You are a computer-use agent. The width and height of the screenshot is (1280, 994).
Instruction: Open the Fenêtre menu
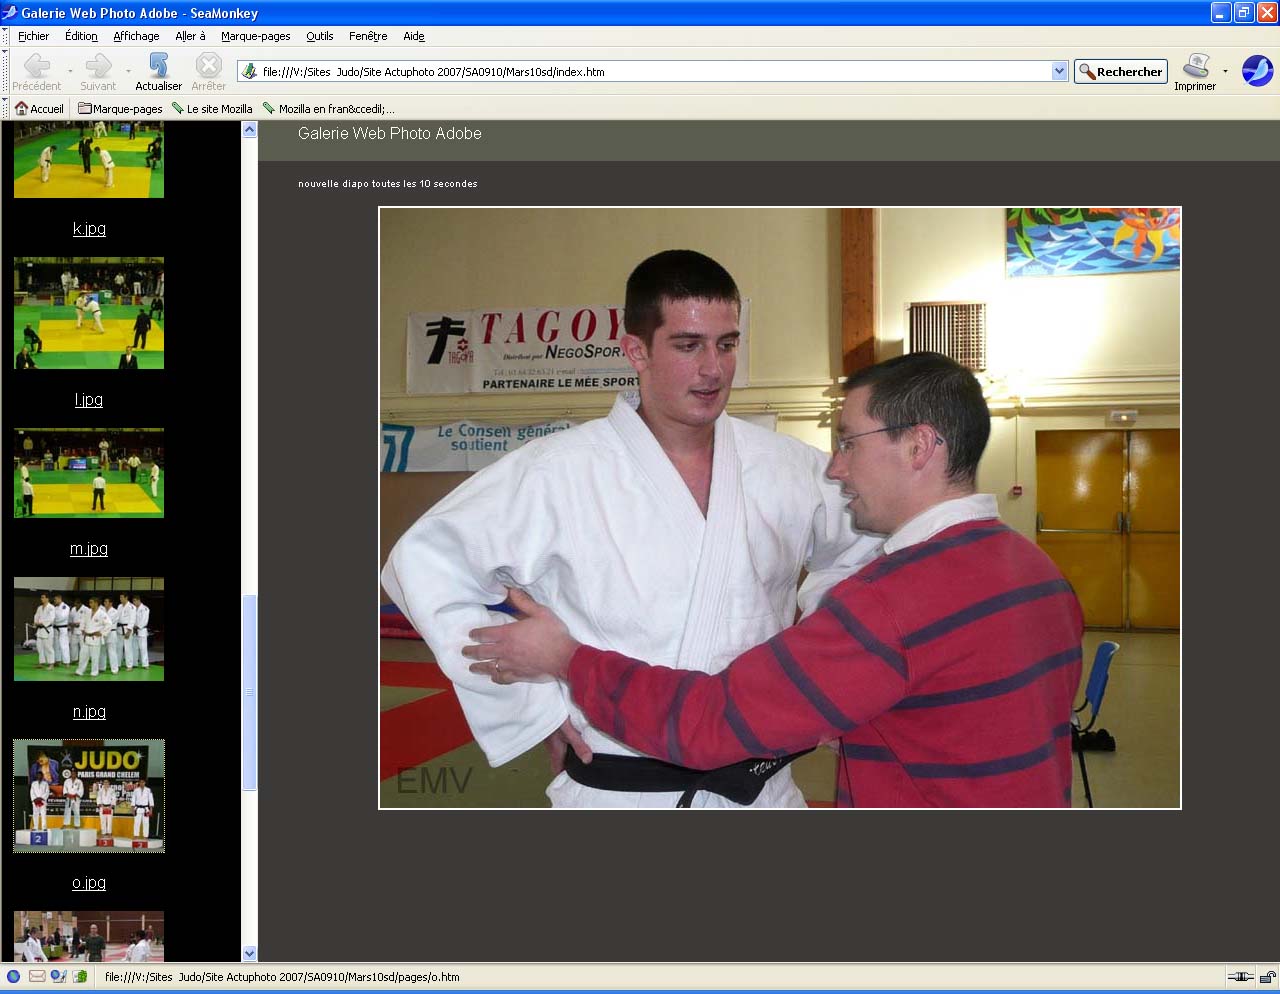(x=368, y=36)
